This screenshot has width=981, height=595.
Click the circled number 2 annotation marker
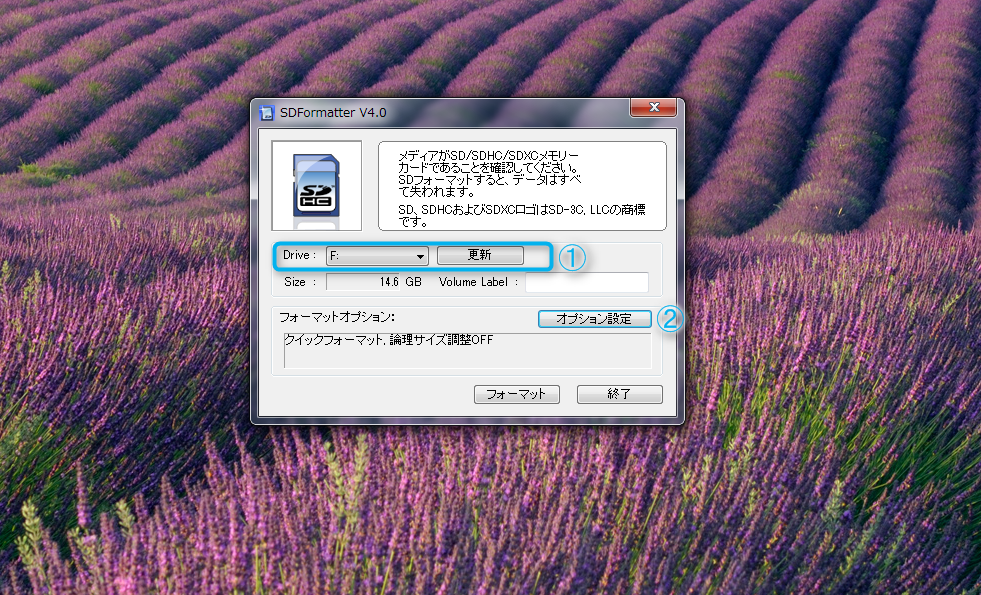[671, 319]
